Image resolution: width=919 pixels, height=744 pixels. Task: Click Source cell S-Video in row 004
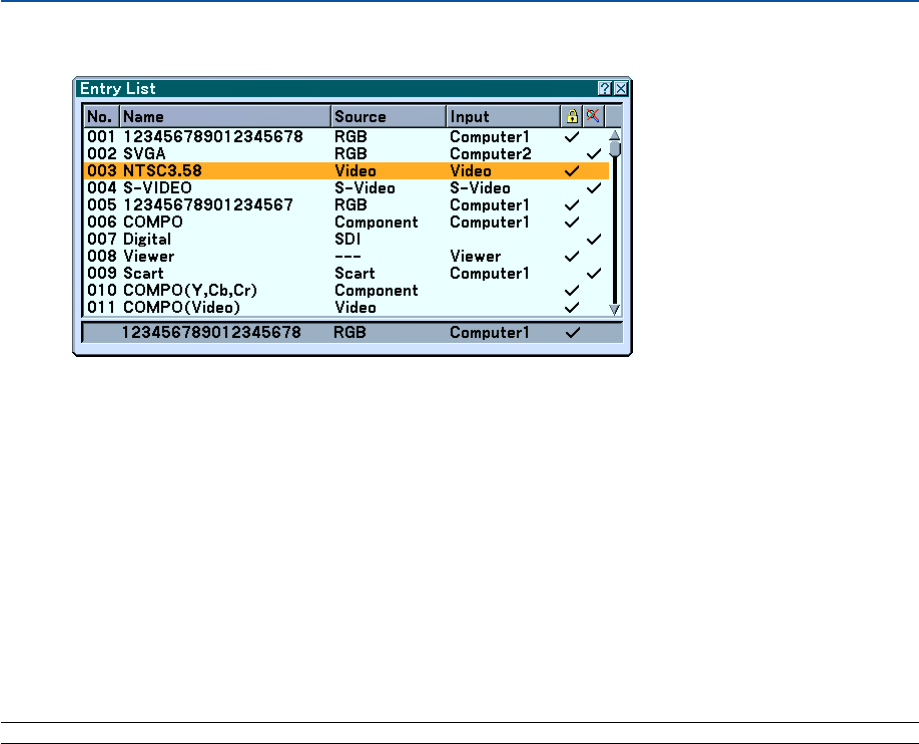tap(365, 188)
